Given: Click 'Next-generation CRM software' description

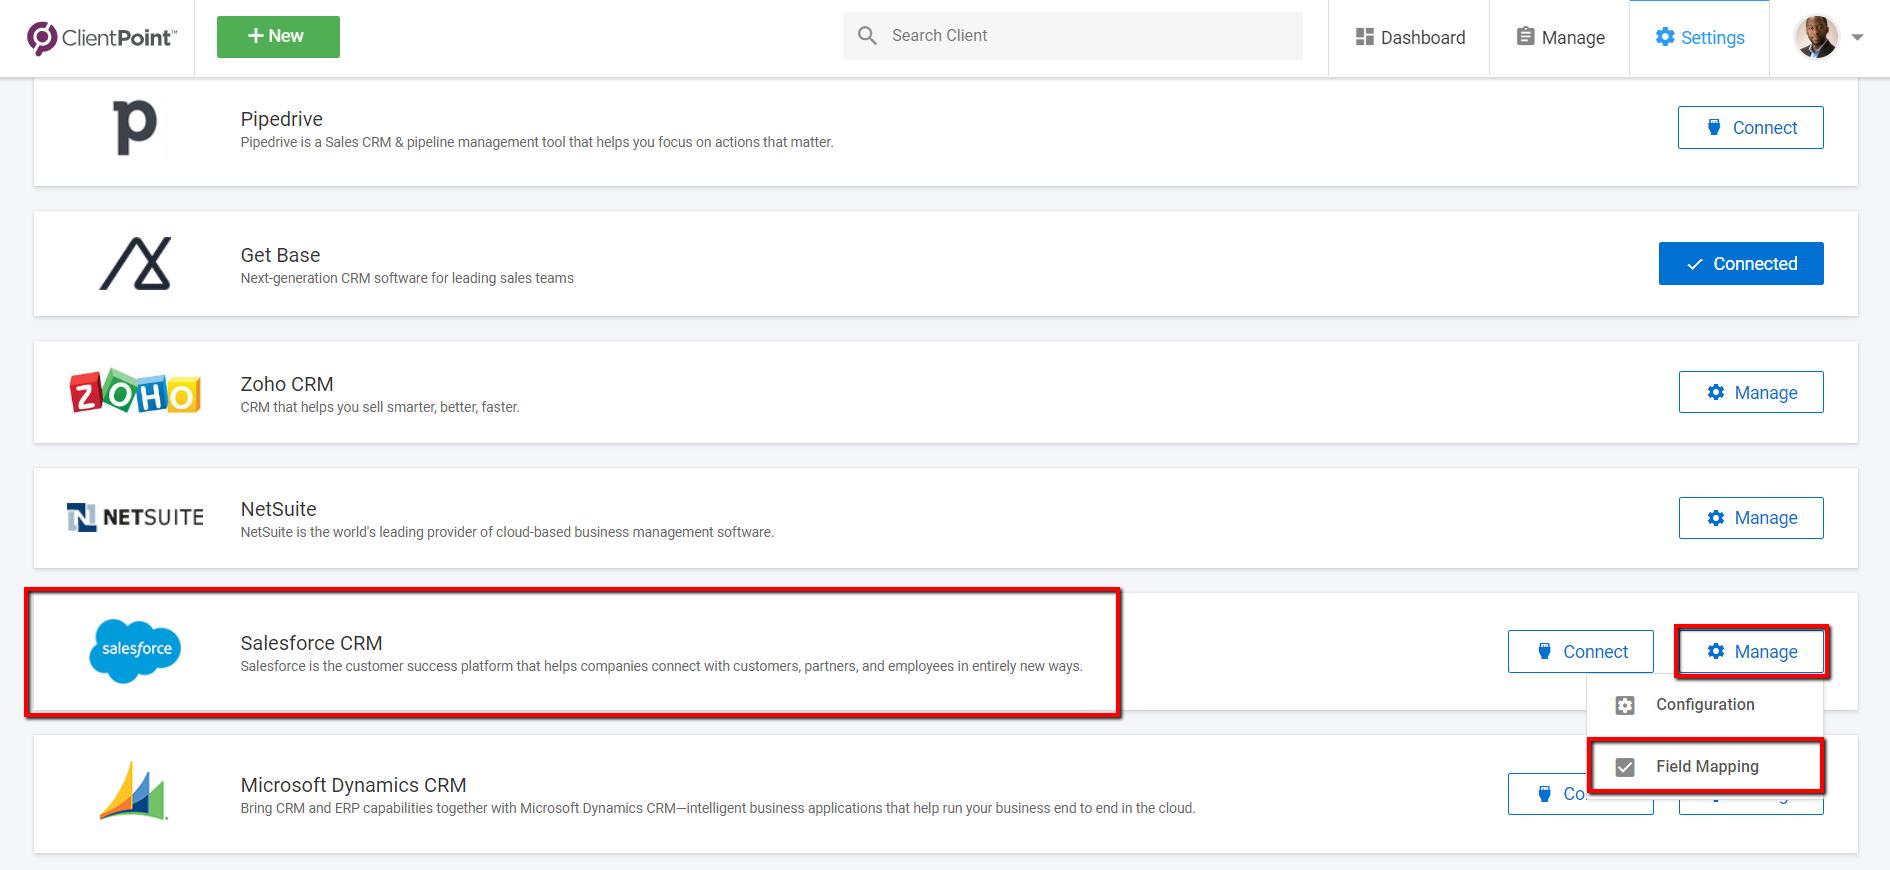Looking at the screenshot, I should (x=407, y=278).
